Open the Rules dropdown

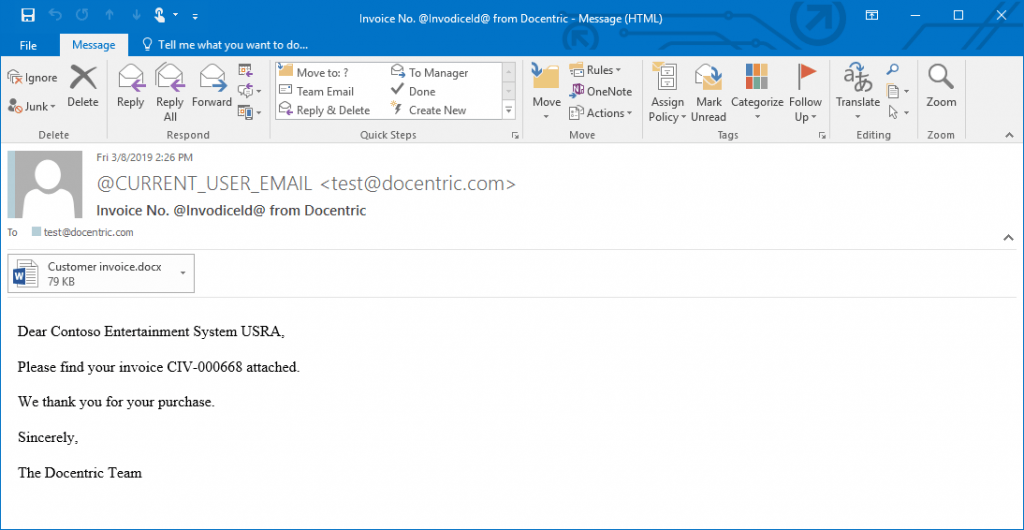click(595, 70)
